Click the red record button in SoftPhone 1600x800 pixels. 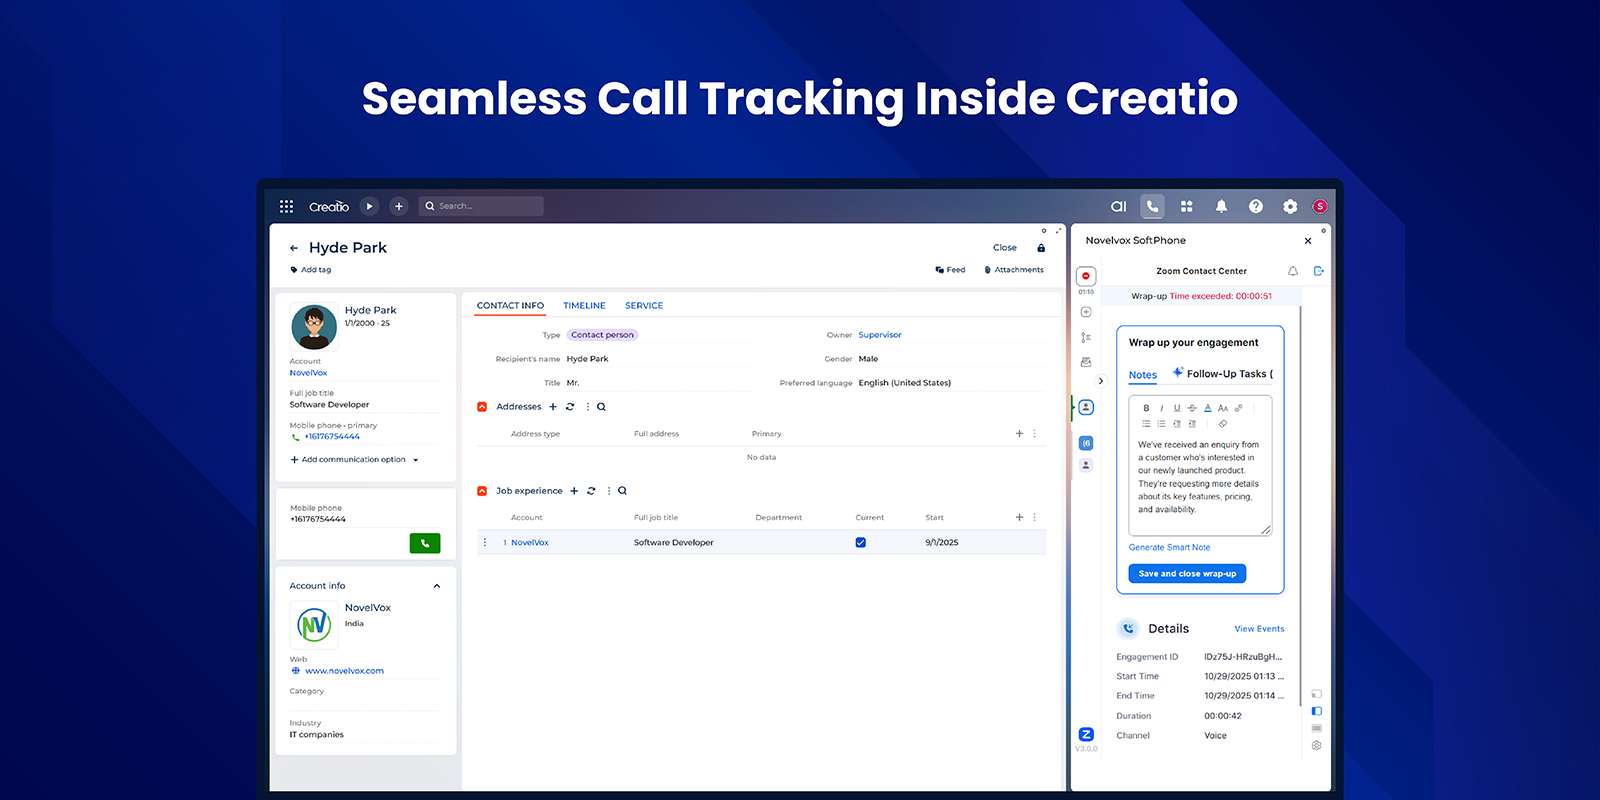1085,276
